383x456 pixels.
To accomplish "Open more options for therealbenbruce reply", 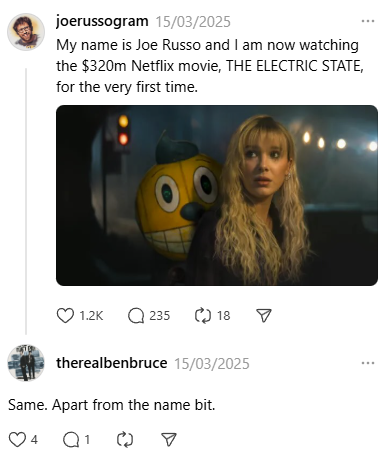I will (x=368, y=363).
